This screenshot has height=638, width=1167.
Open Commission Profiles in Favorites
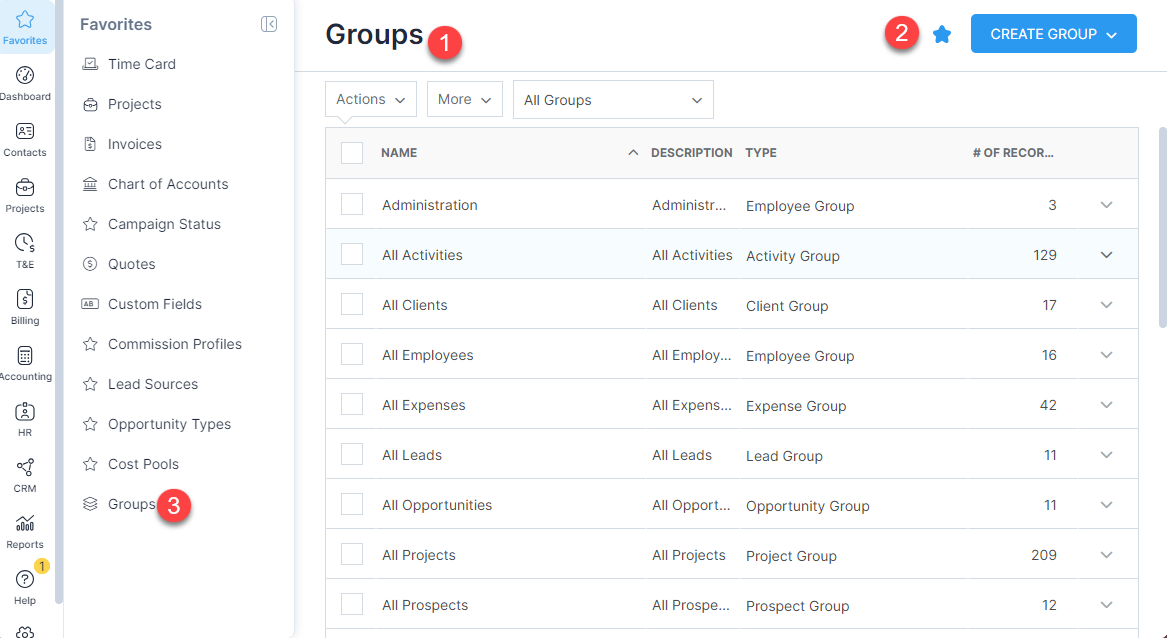(x=174, y=344)
